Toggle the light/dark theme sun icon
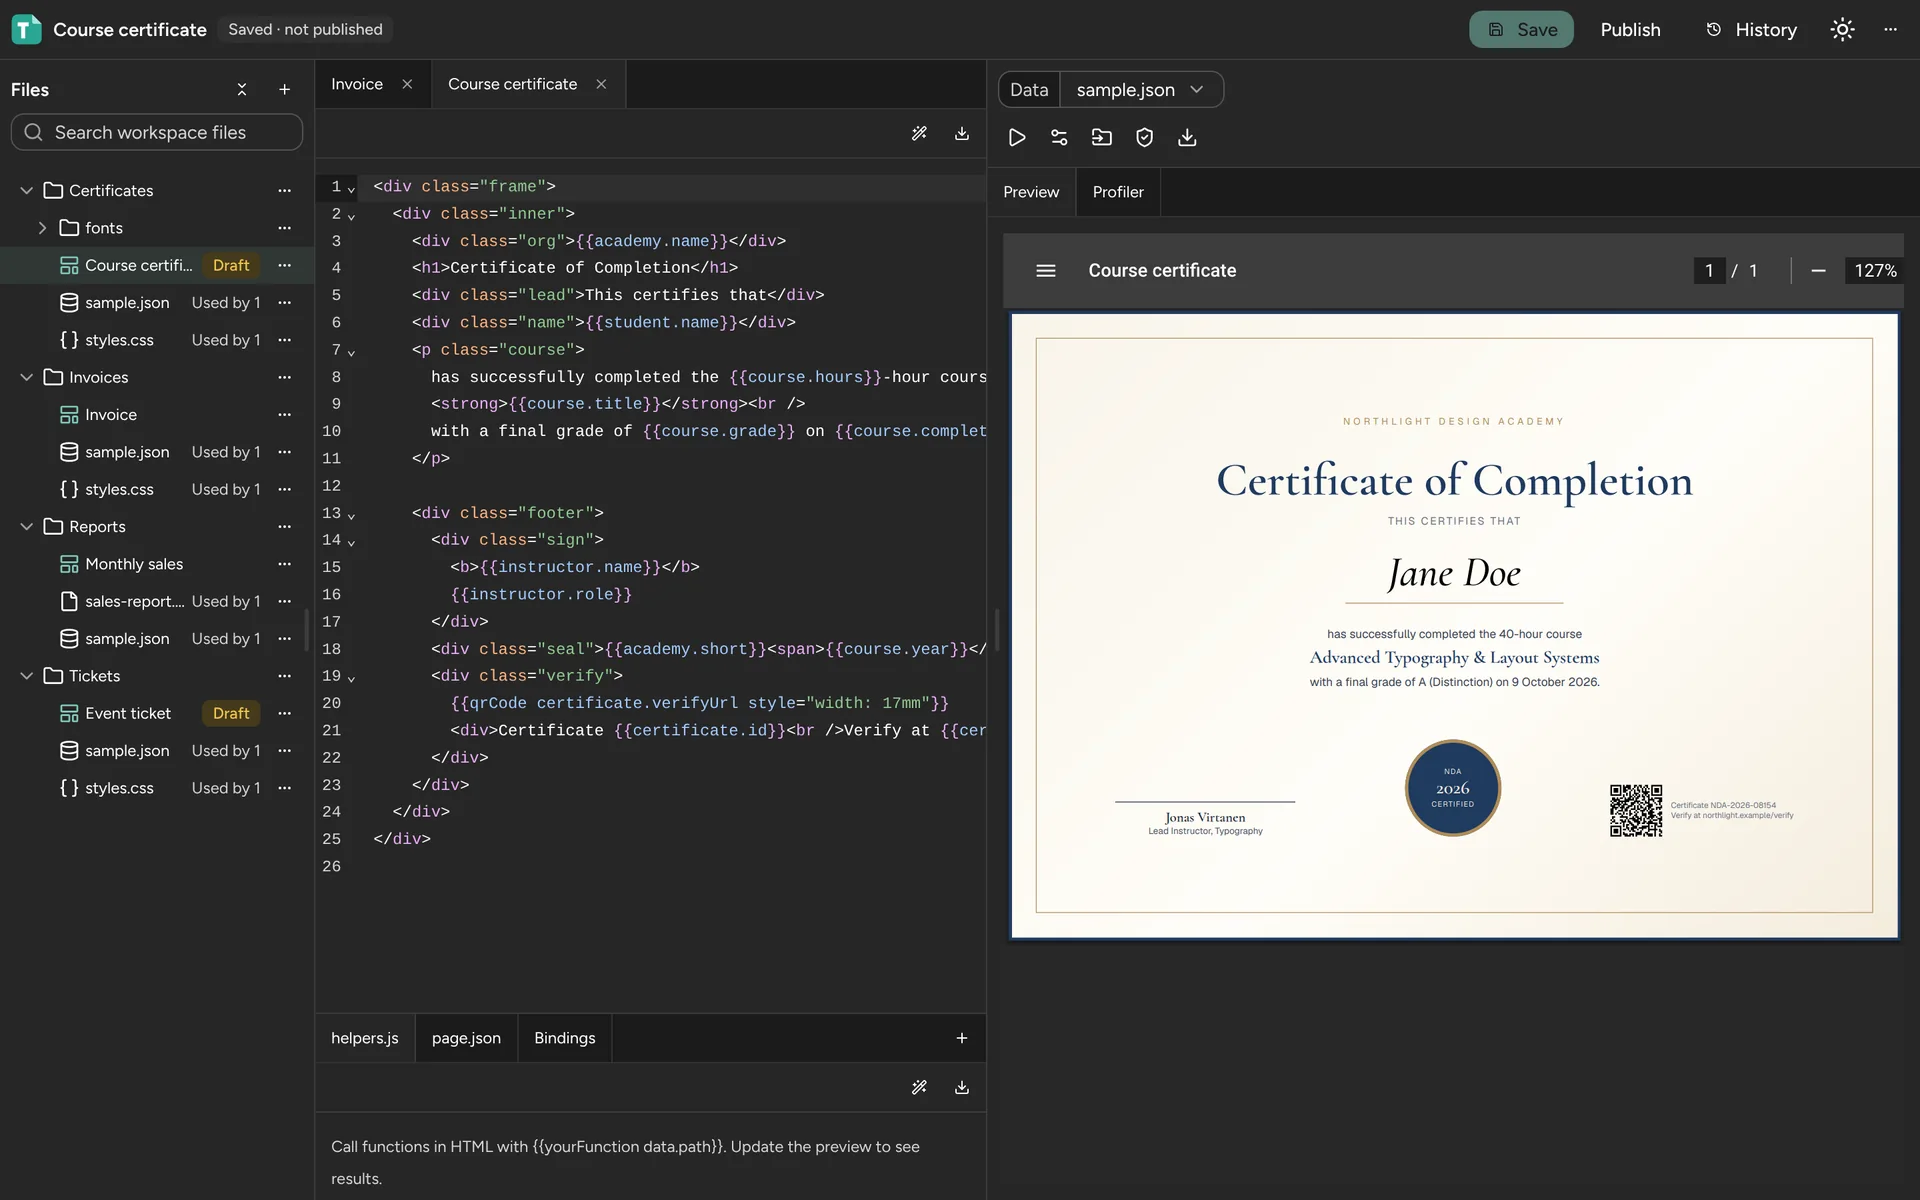The width and height of the screenshot is (1920, 1200). [1842, 30]
